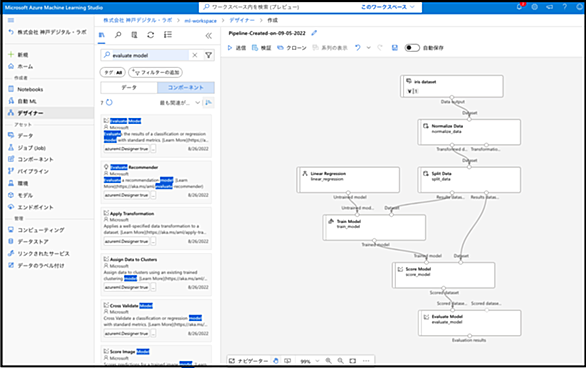
Task: Select the Assign Data to Clusters card
Action: pos(156,274)
